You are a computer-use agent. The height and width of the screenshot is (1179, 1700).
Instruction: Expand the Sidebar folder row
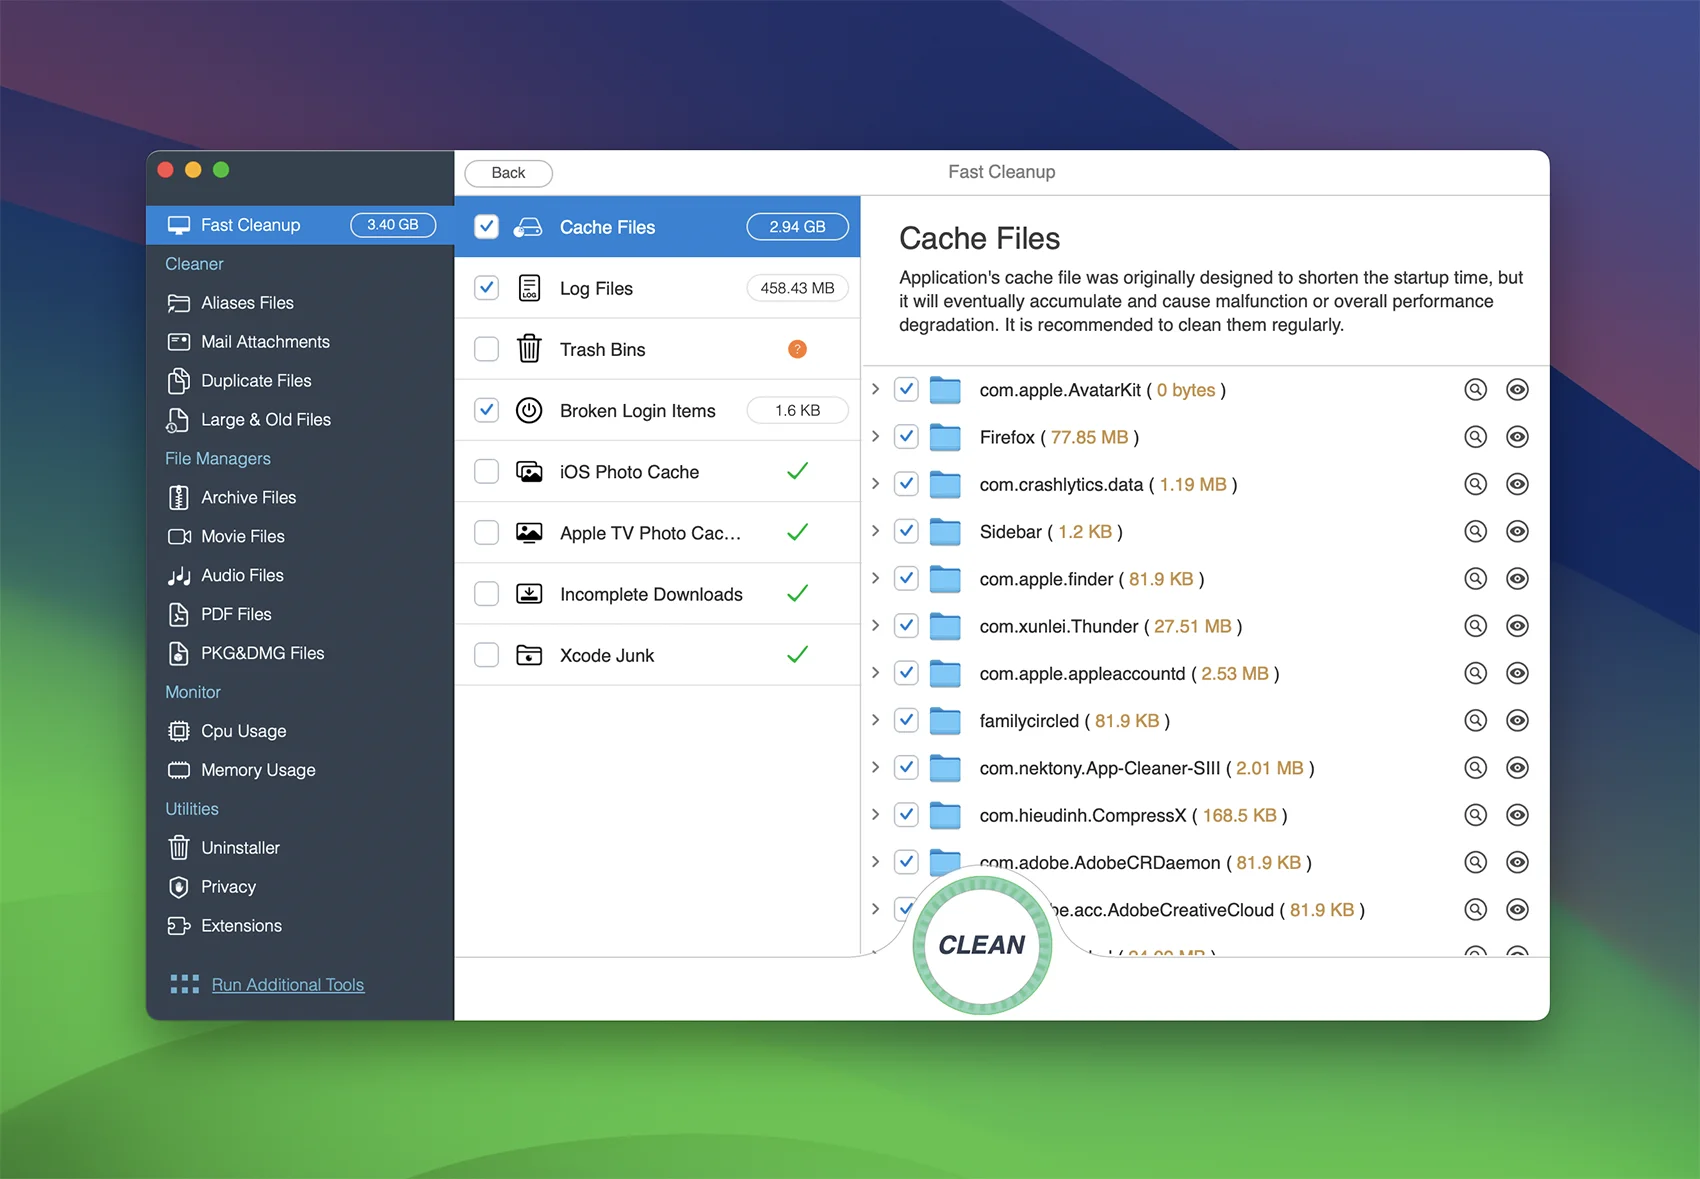tap(875, 531)
